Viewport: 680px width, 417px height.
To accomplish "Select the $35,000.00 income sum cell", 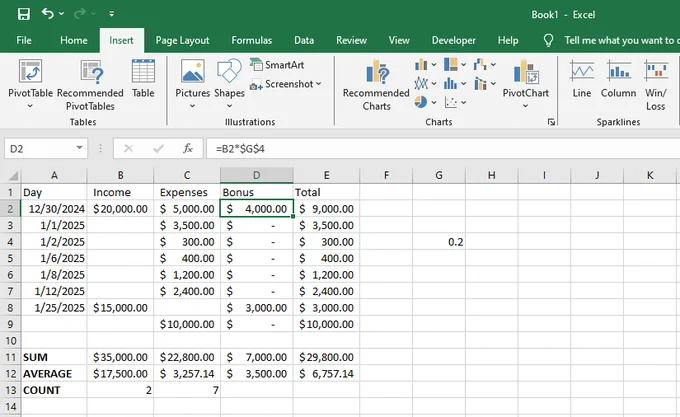I will click(x=121, y=357).
